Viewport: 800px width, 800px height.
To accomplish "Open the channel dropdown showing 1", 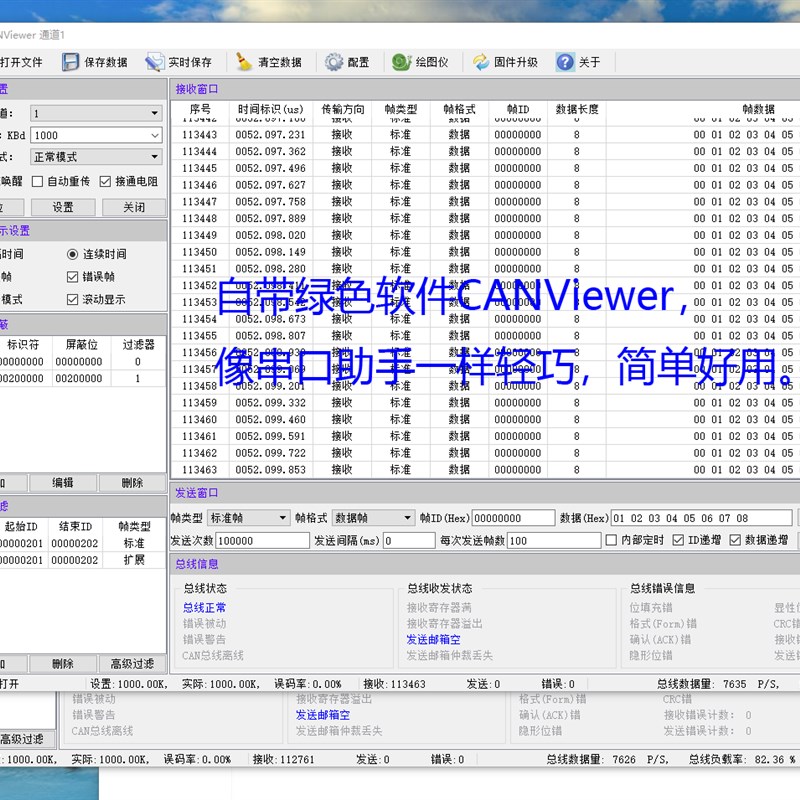I will tap(96, 113).
